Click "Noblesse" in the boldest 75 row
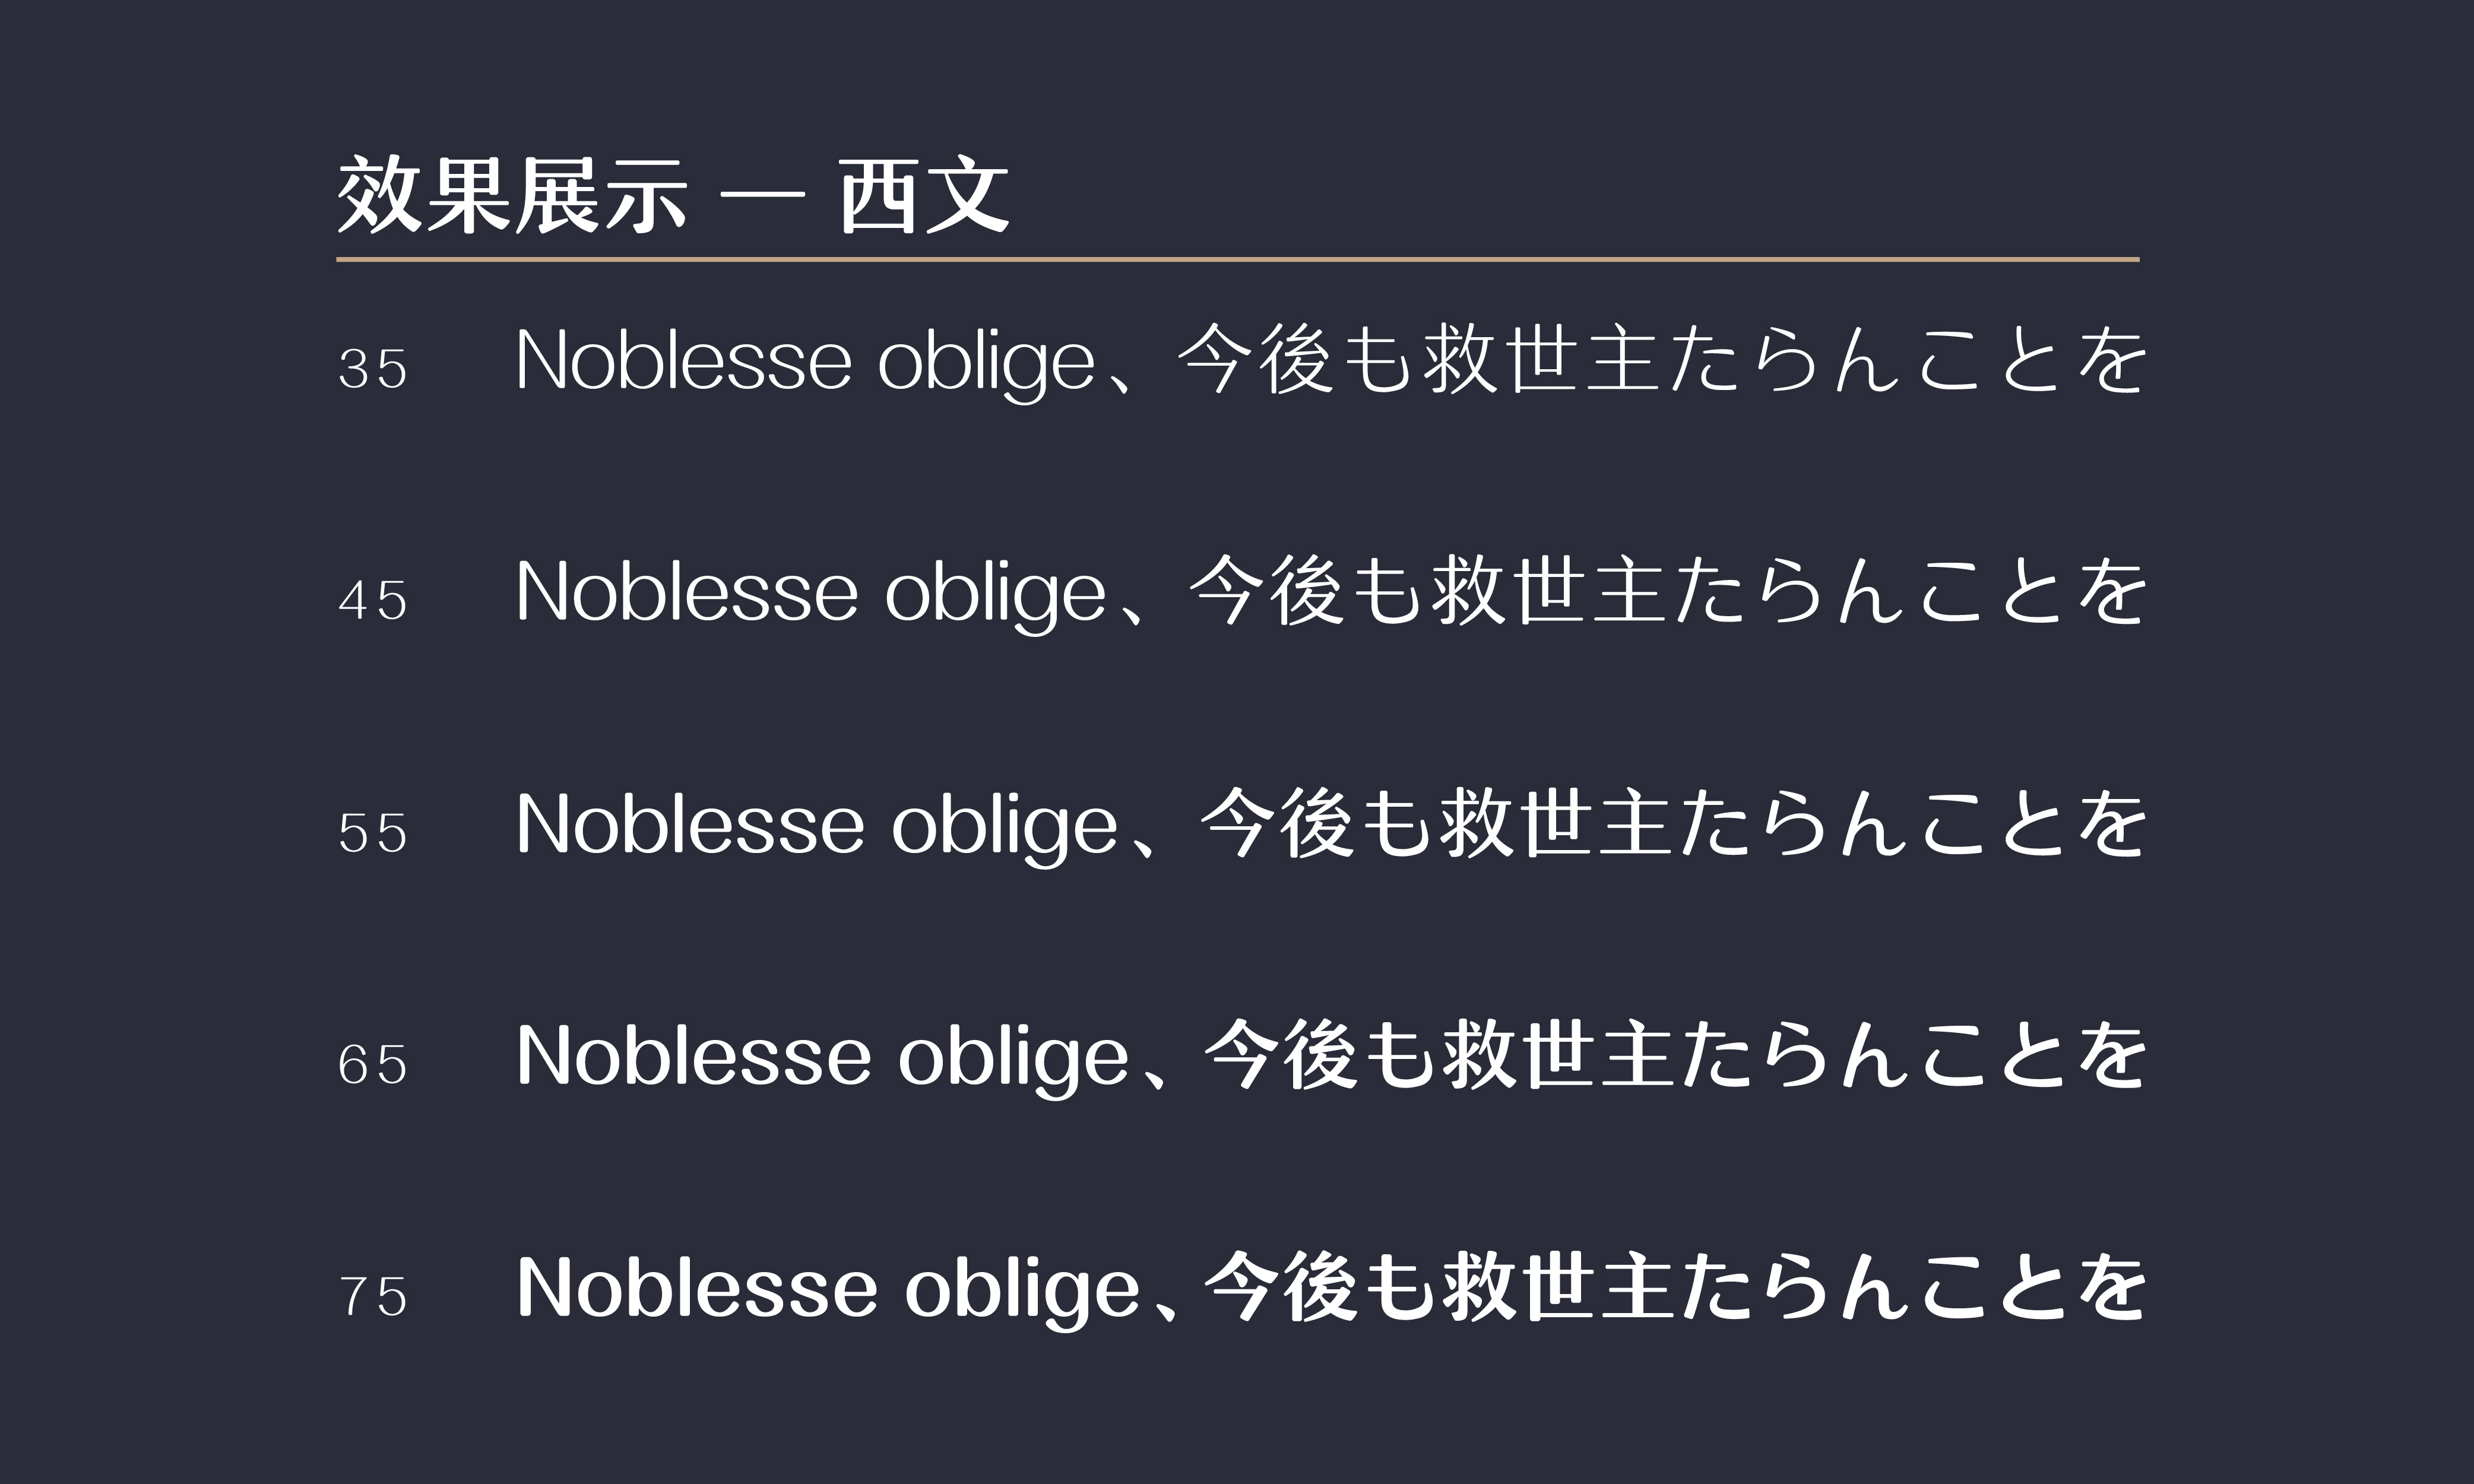This screenshot has width=2474, height=1484. tap(697, 1288)
